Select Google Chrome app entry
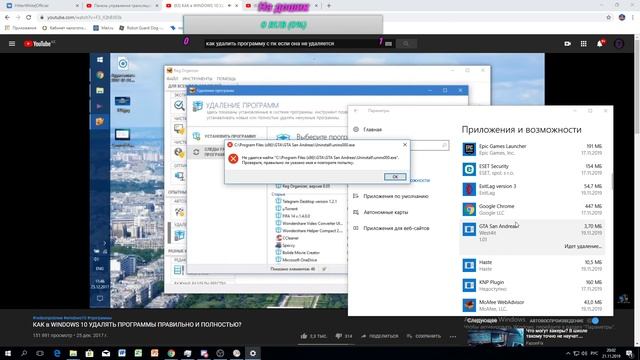The height and width of the screenshot is (360, 640). pos(532,209)
